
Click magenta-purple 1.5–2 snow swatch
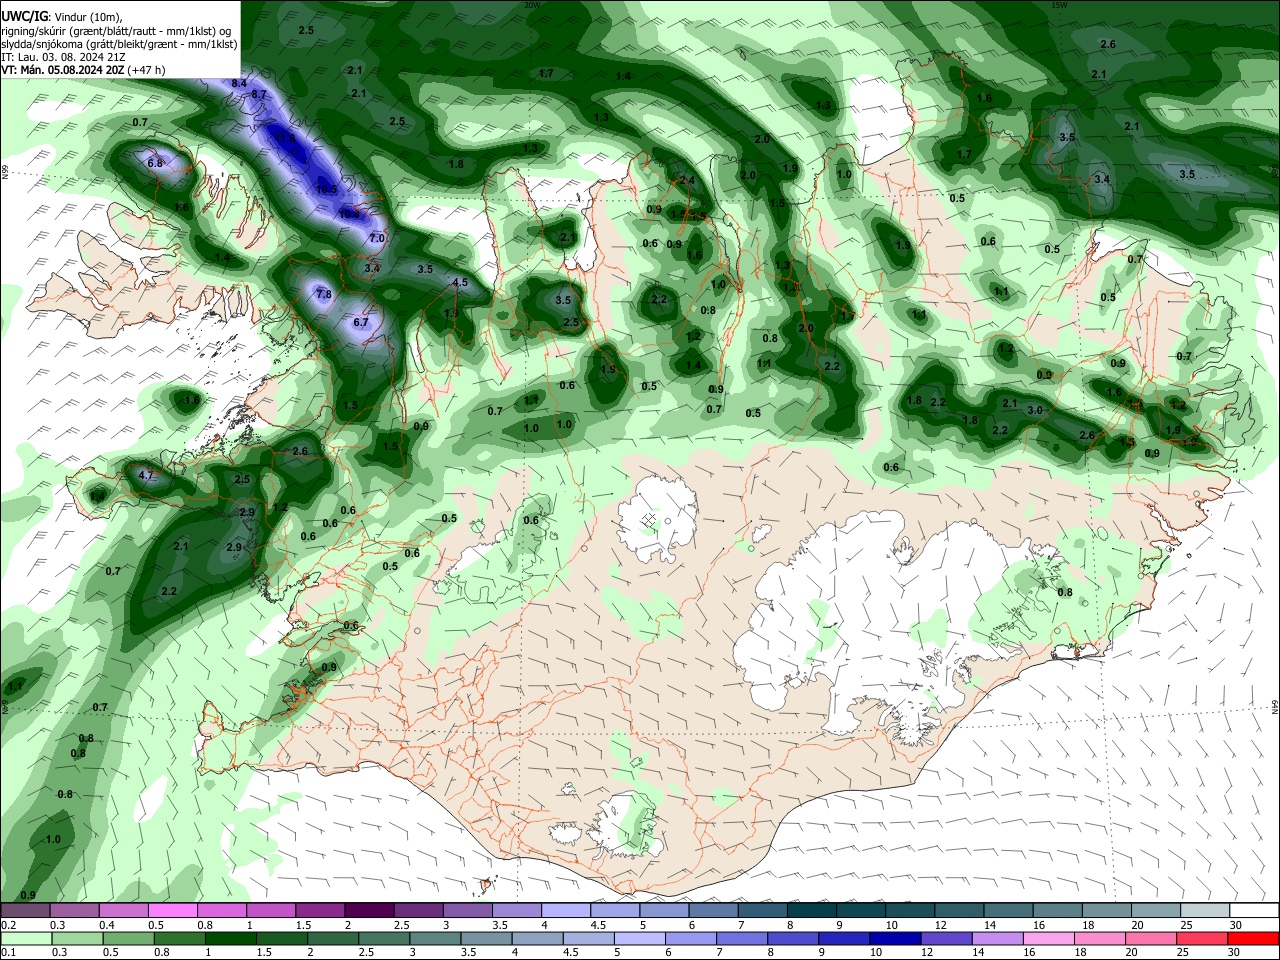[319, 911]
